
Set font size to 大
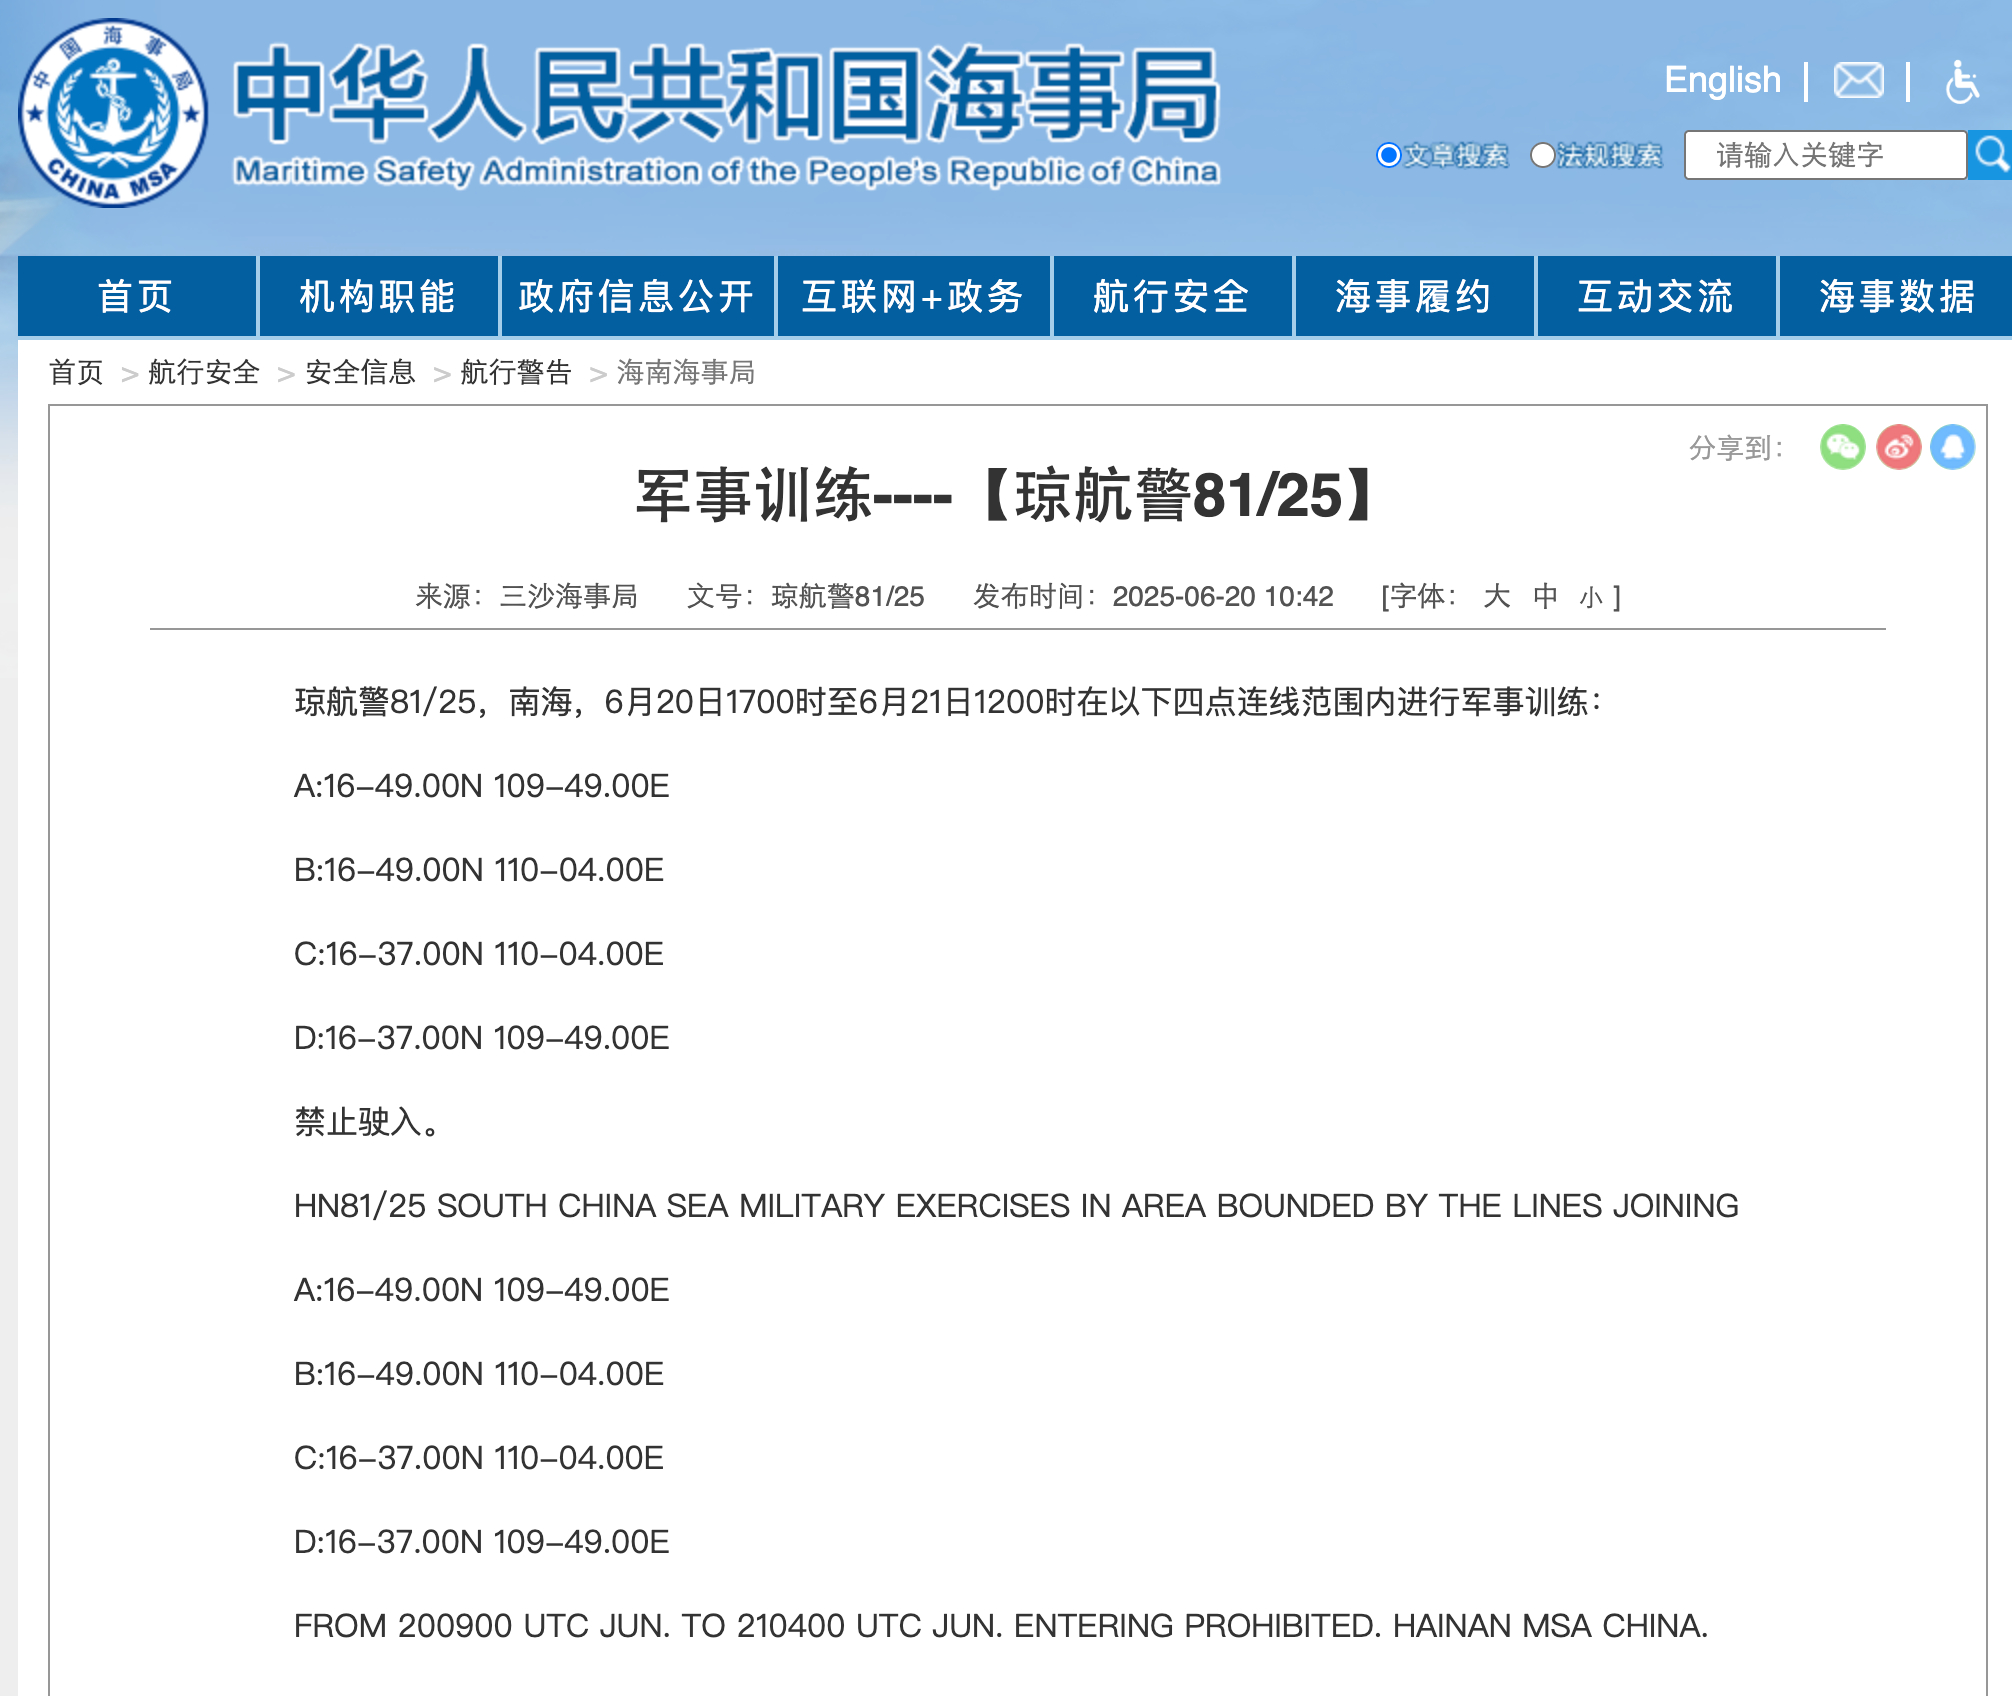[1496, 596]
